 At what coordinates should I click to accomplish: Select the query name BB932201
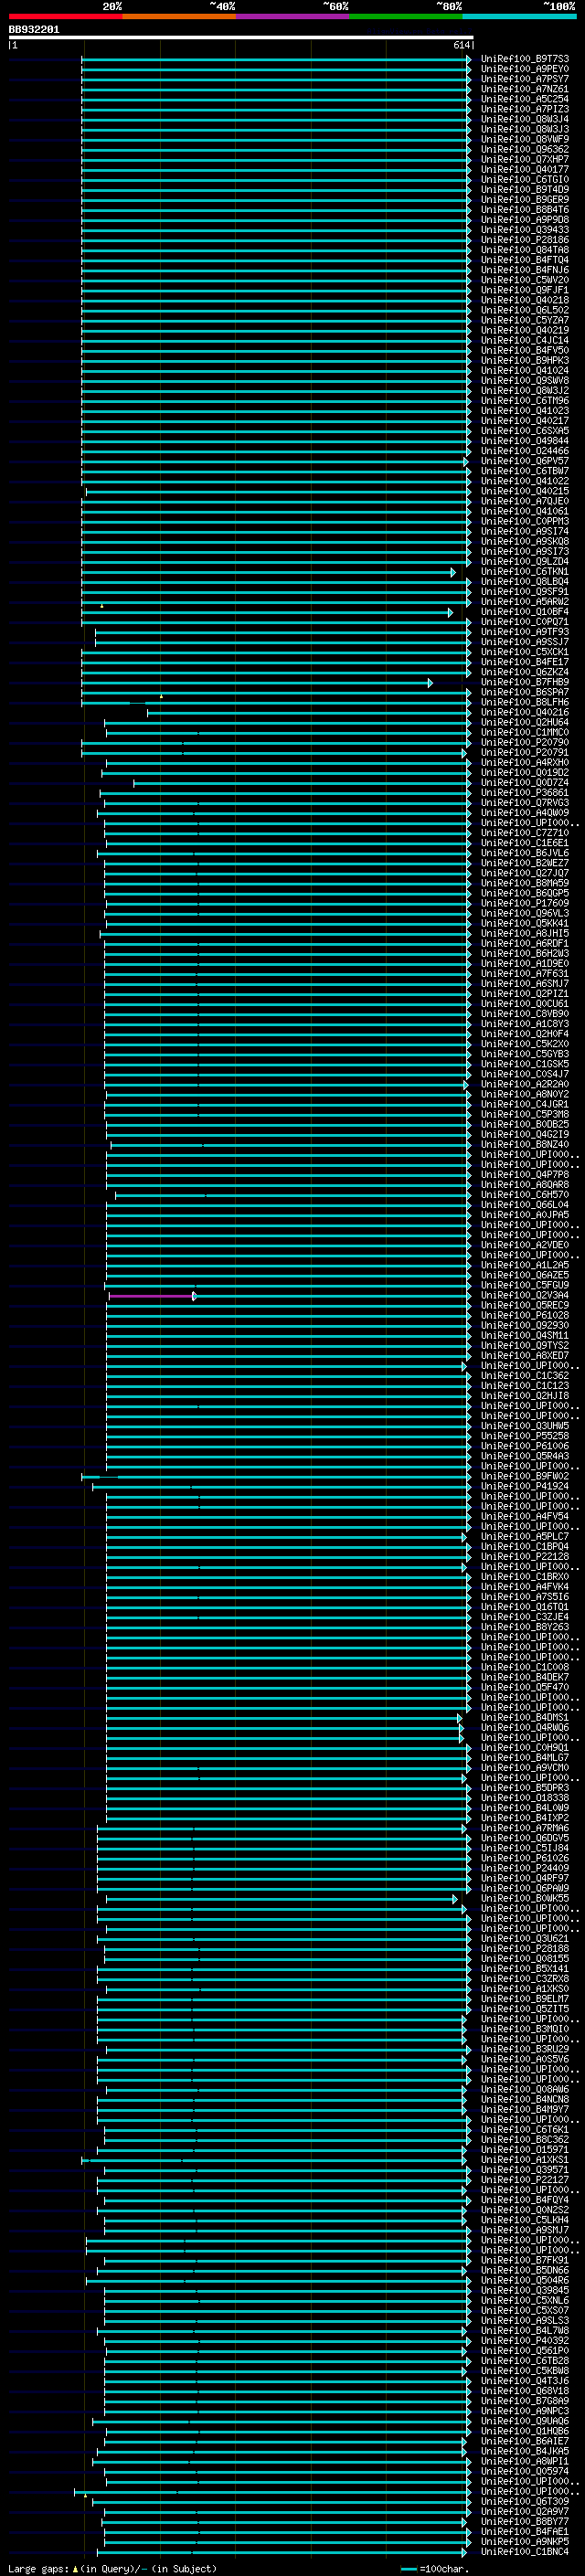click(x=34, y=30)
